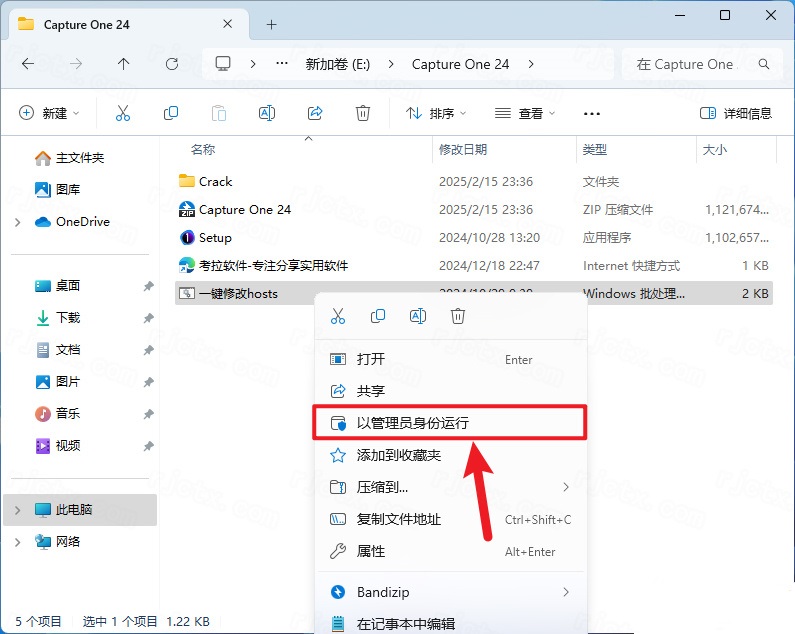Open the Bandizip submenu
795x634 pixels.
449,592
